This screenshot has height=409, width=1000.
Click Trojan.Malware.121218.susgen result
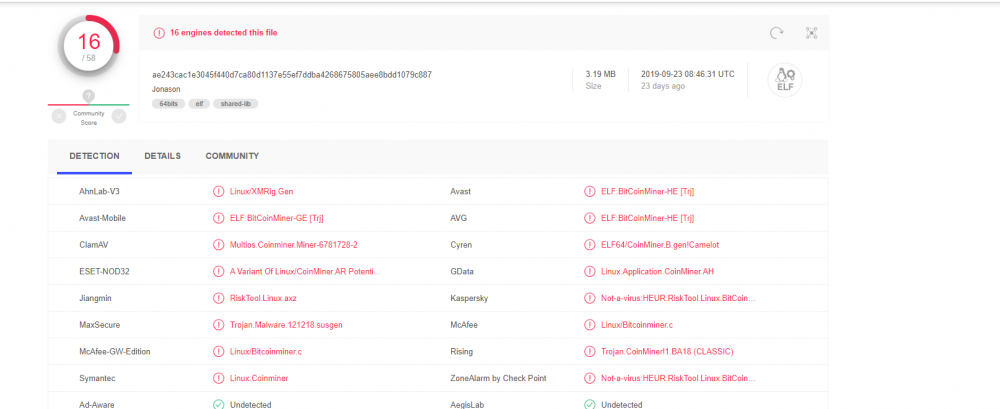pyautogui.click(x=286, y=325)
